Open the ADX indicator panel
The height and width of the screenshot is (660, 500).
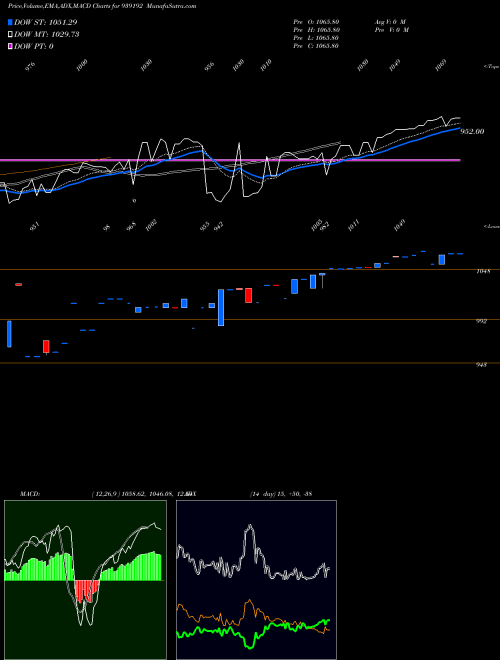[256, 580]
